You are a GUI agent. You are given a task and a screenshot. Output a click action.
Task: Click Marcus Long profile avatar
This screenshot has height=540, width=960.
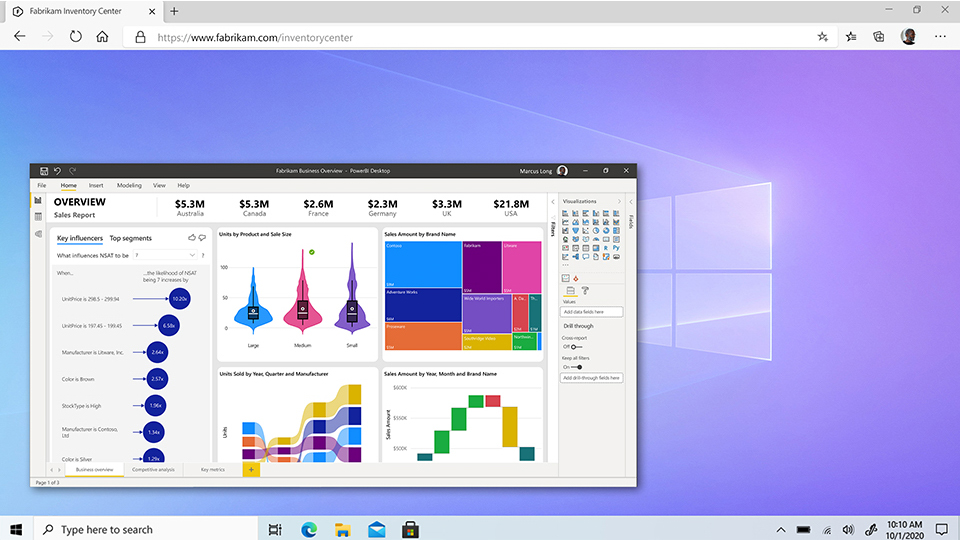(562, 171)
